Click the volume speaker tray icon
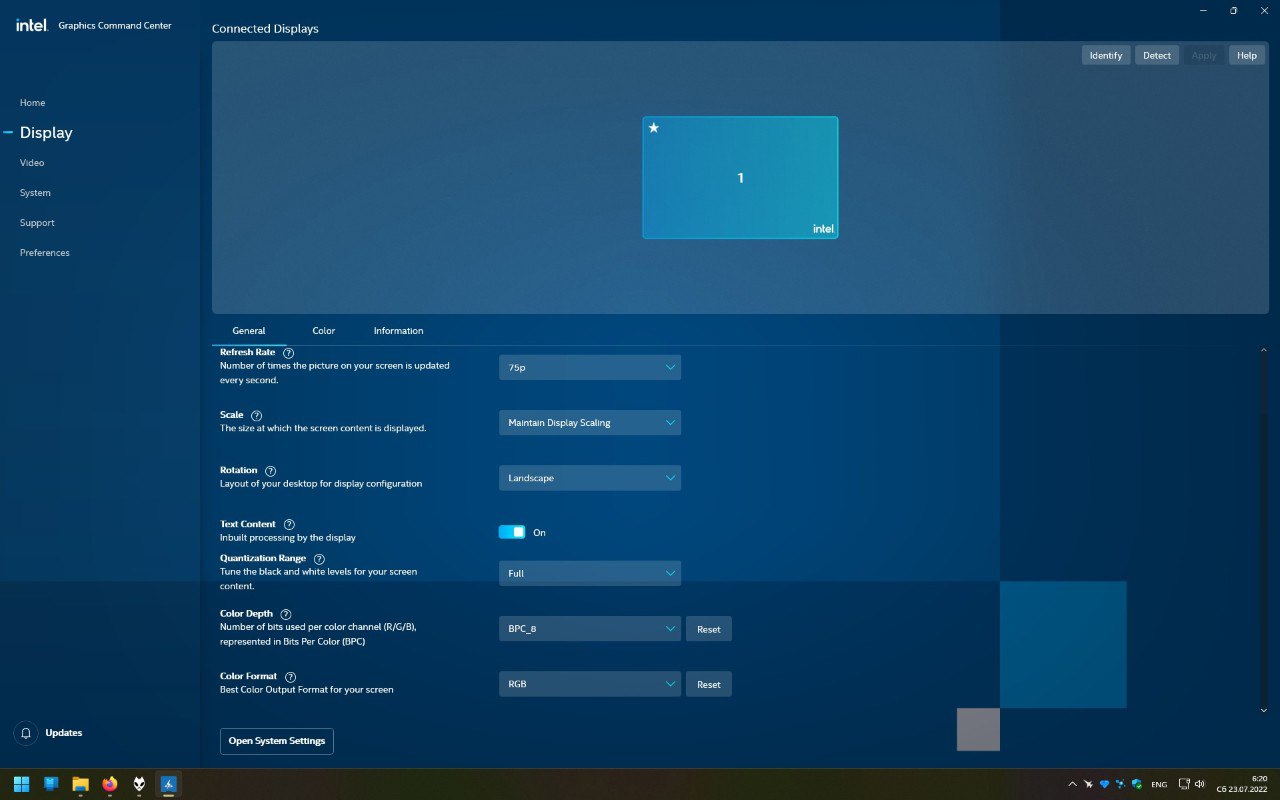The height and width of the screenshot is (800, 1280). [1199, 784]
